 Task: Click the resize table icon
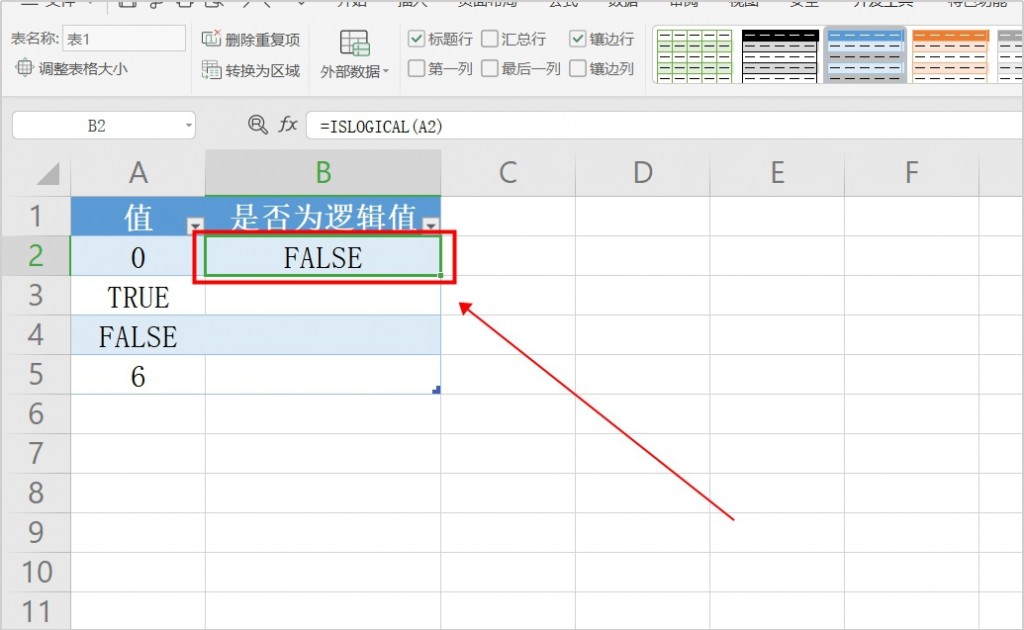pyautogui.click(x=24, y=67)
